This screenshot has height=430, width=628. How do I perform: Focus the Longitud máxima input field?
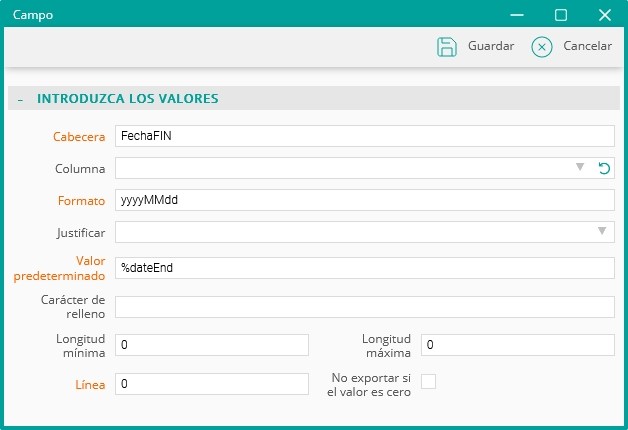517,345
